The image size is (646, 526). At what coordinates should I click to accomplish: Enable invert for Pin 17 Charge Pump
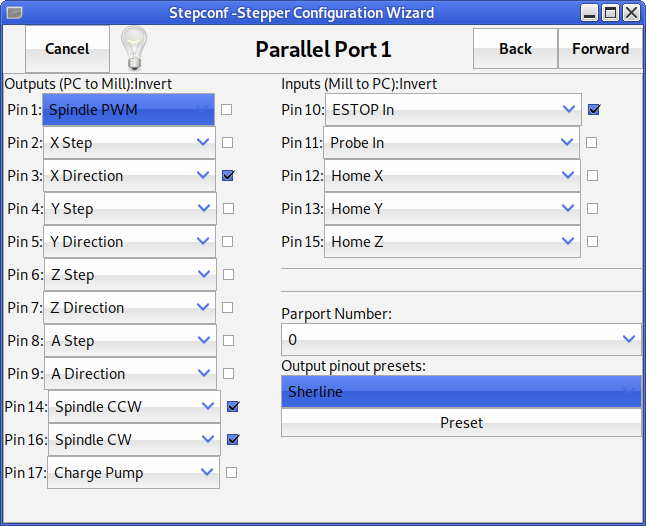[x=232, y=472]
